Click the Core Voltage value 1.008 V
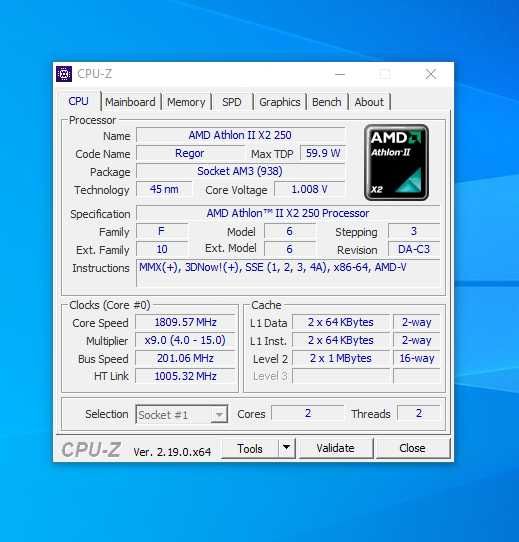519x542 pixels. click(309, 189)
